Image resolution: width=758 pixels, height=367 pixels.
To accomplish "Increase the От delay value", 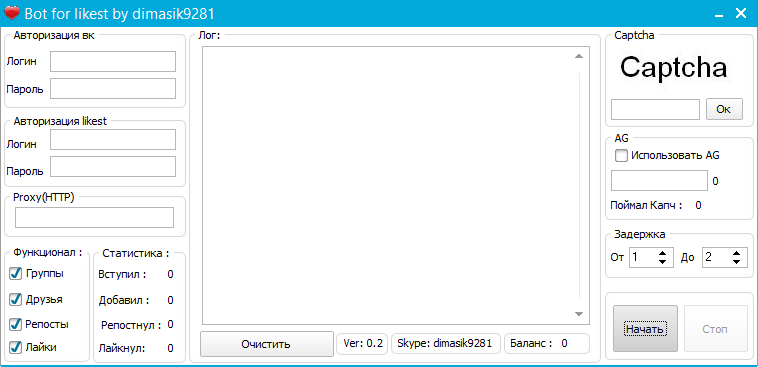I will pyautogui.click(x=663, y=252).
